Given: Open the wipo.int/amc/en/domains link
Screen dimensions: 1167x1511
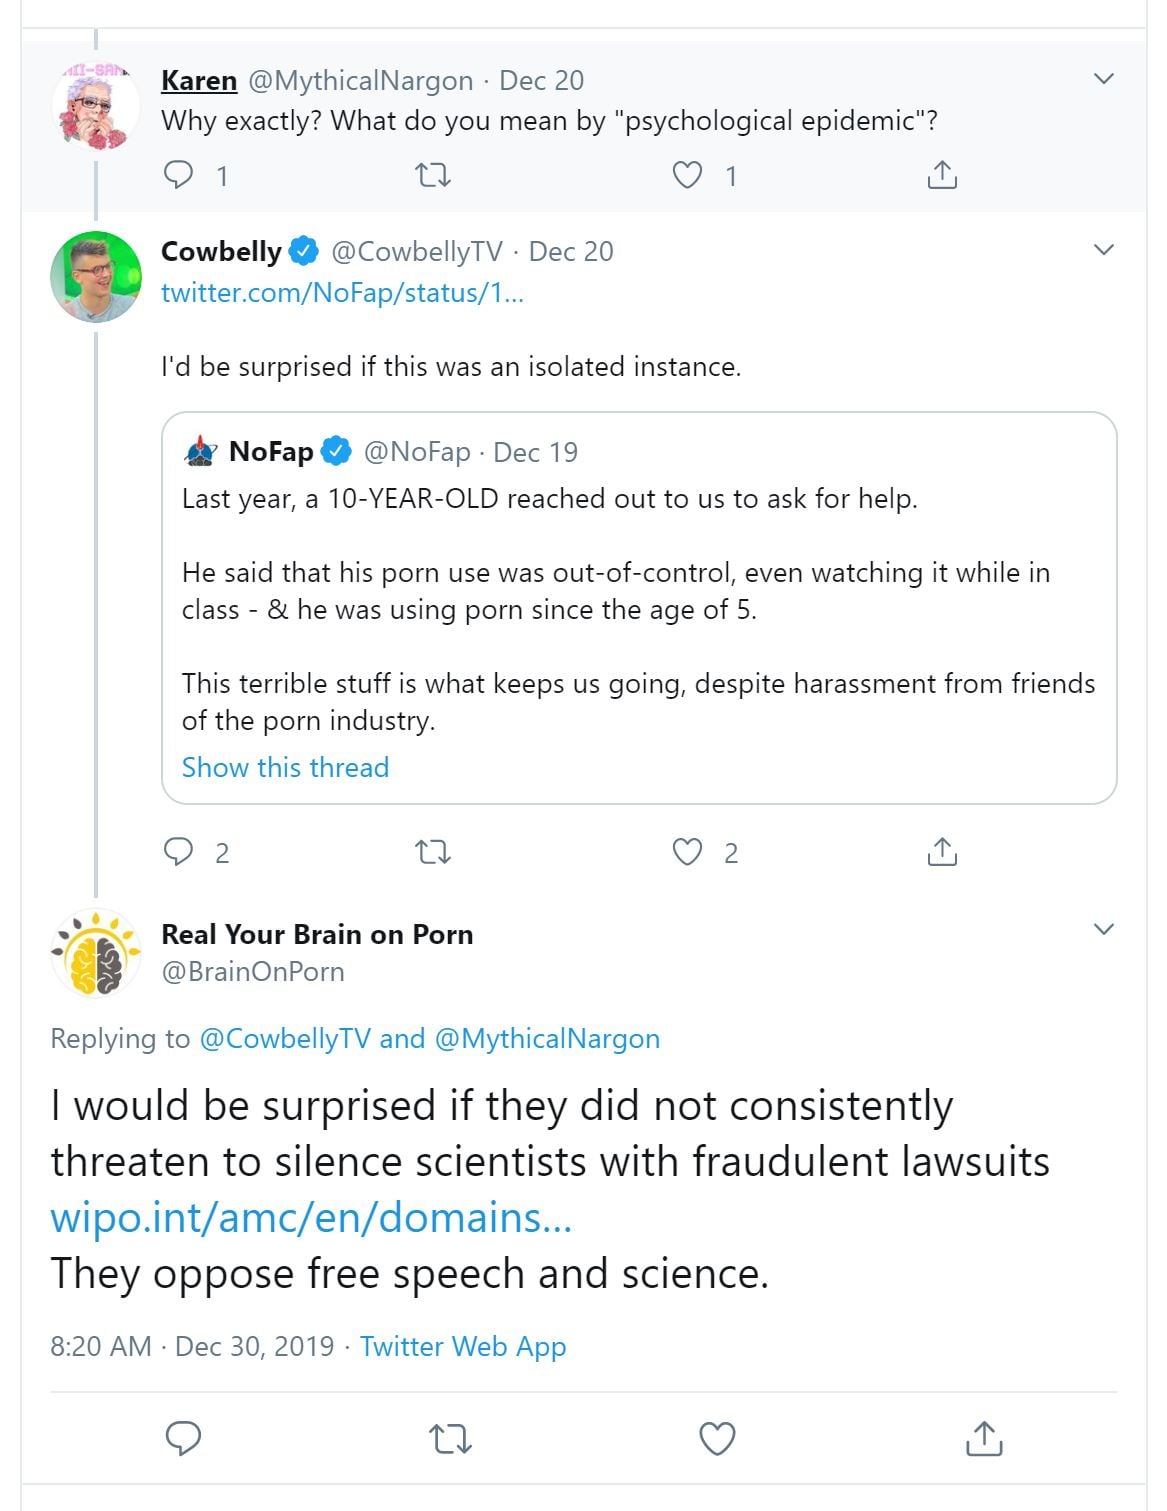Looking at the screenshot, I should (311, 1218).
